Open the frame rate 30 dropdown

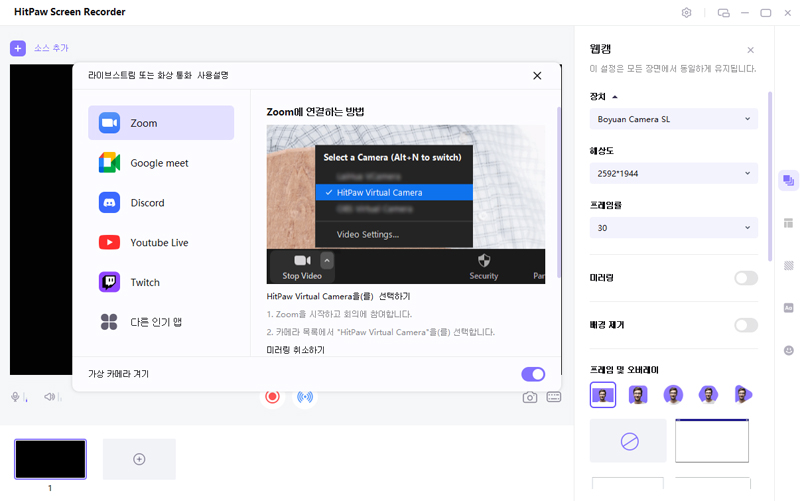[x=673, y=228]
